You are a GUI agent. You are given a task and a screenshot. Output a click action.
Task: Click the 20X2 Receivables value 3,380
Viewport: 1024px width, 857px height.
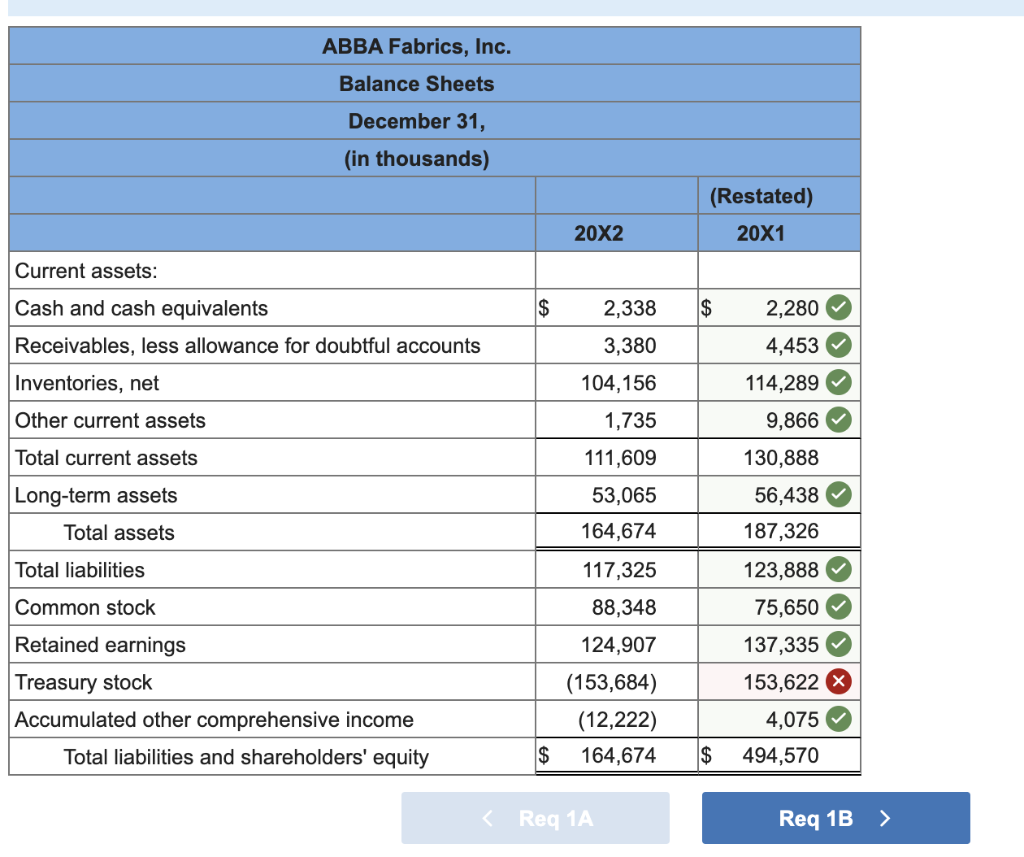pos(630,345)
